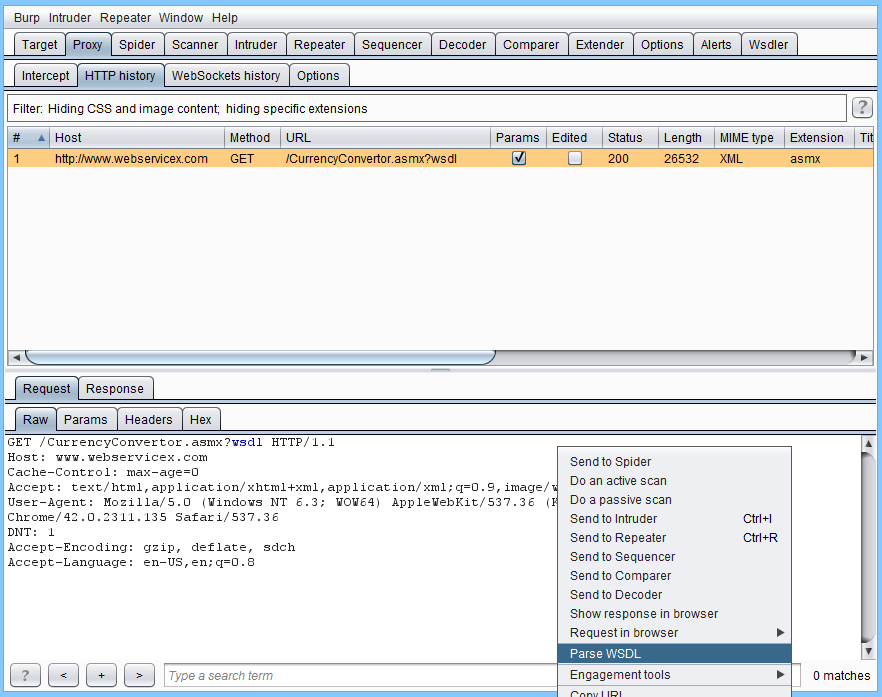Image resolution: width=882 pixels, height=697 pixels.
Task: Switch to the Decoder tab
Action: (x=462, y=44)
